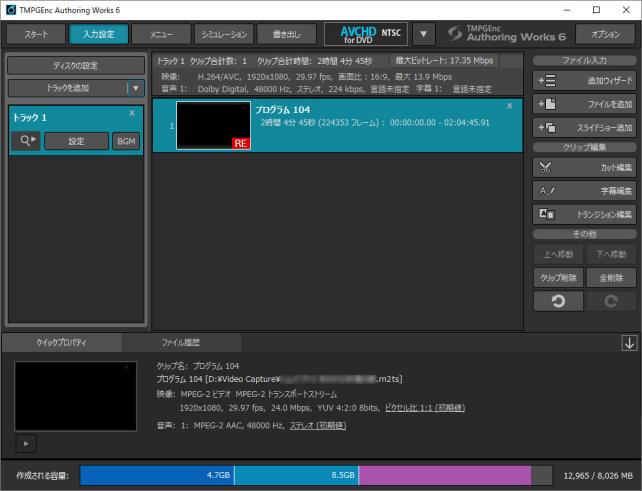This screenshot has width=642, height=491.
Task: Open BGM settings for トラック 1
Action: tap(126, 141)
